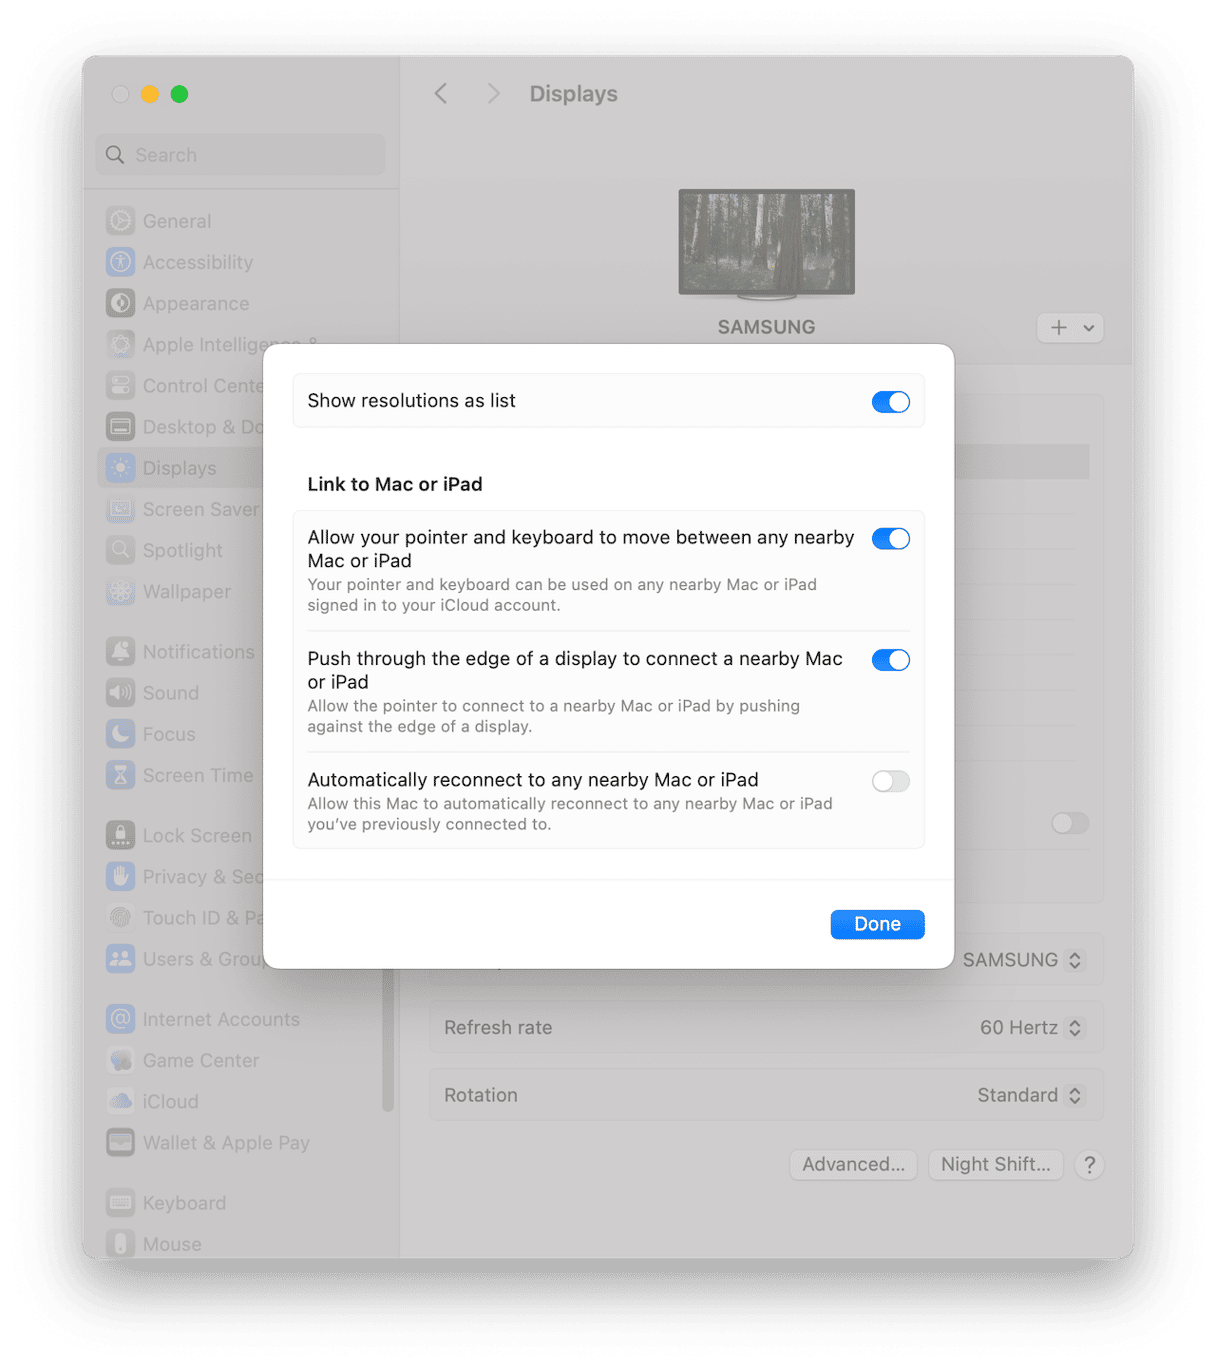The image size is (1216, 1367).
Task: Click the Control Center icon
Action: pos(121,386)
